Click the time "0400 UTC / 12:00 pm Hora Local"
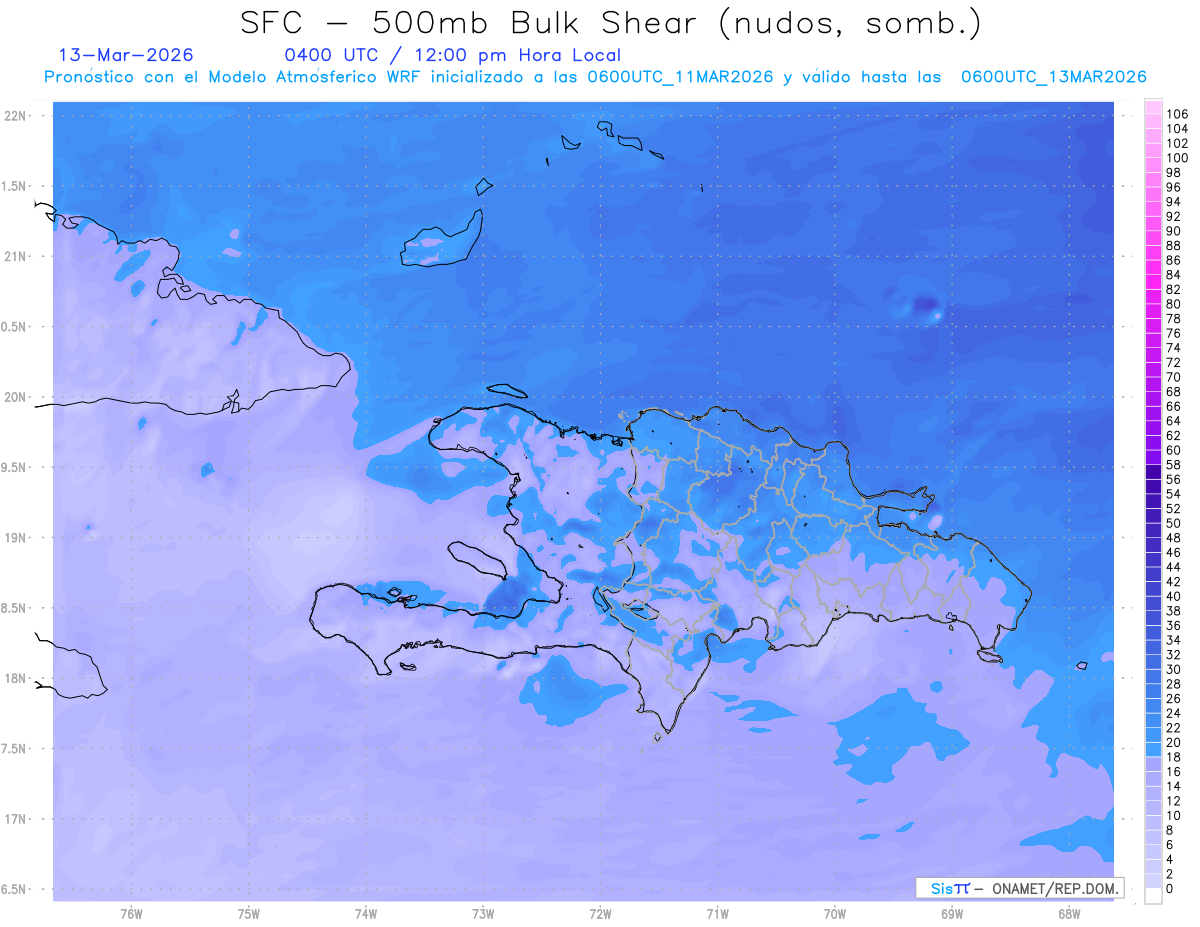This screenshot has height=927, width=1200. [x=453, y=56]
